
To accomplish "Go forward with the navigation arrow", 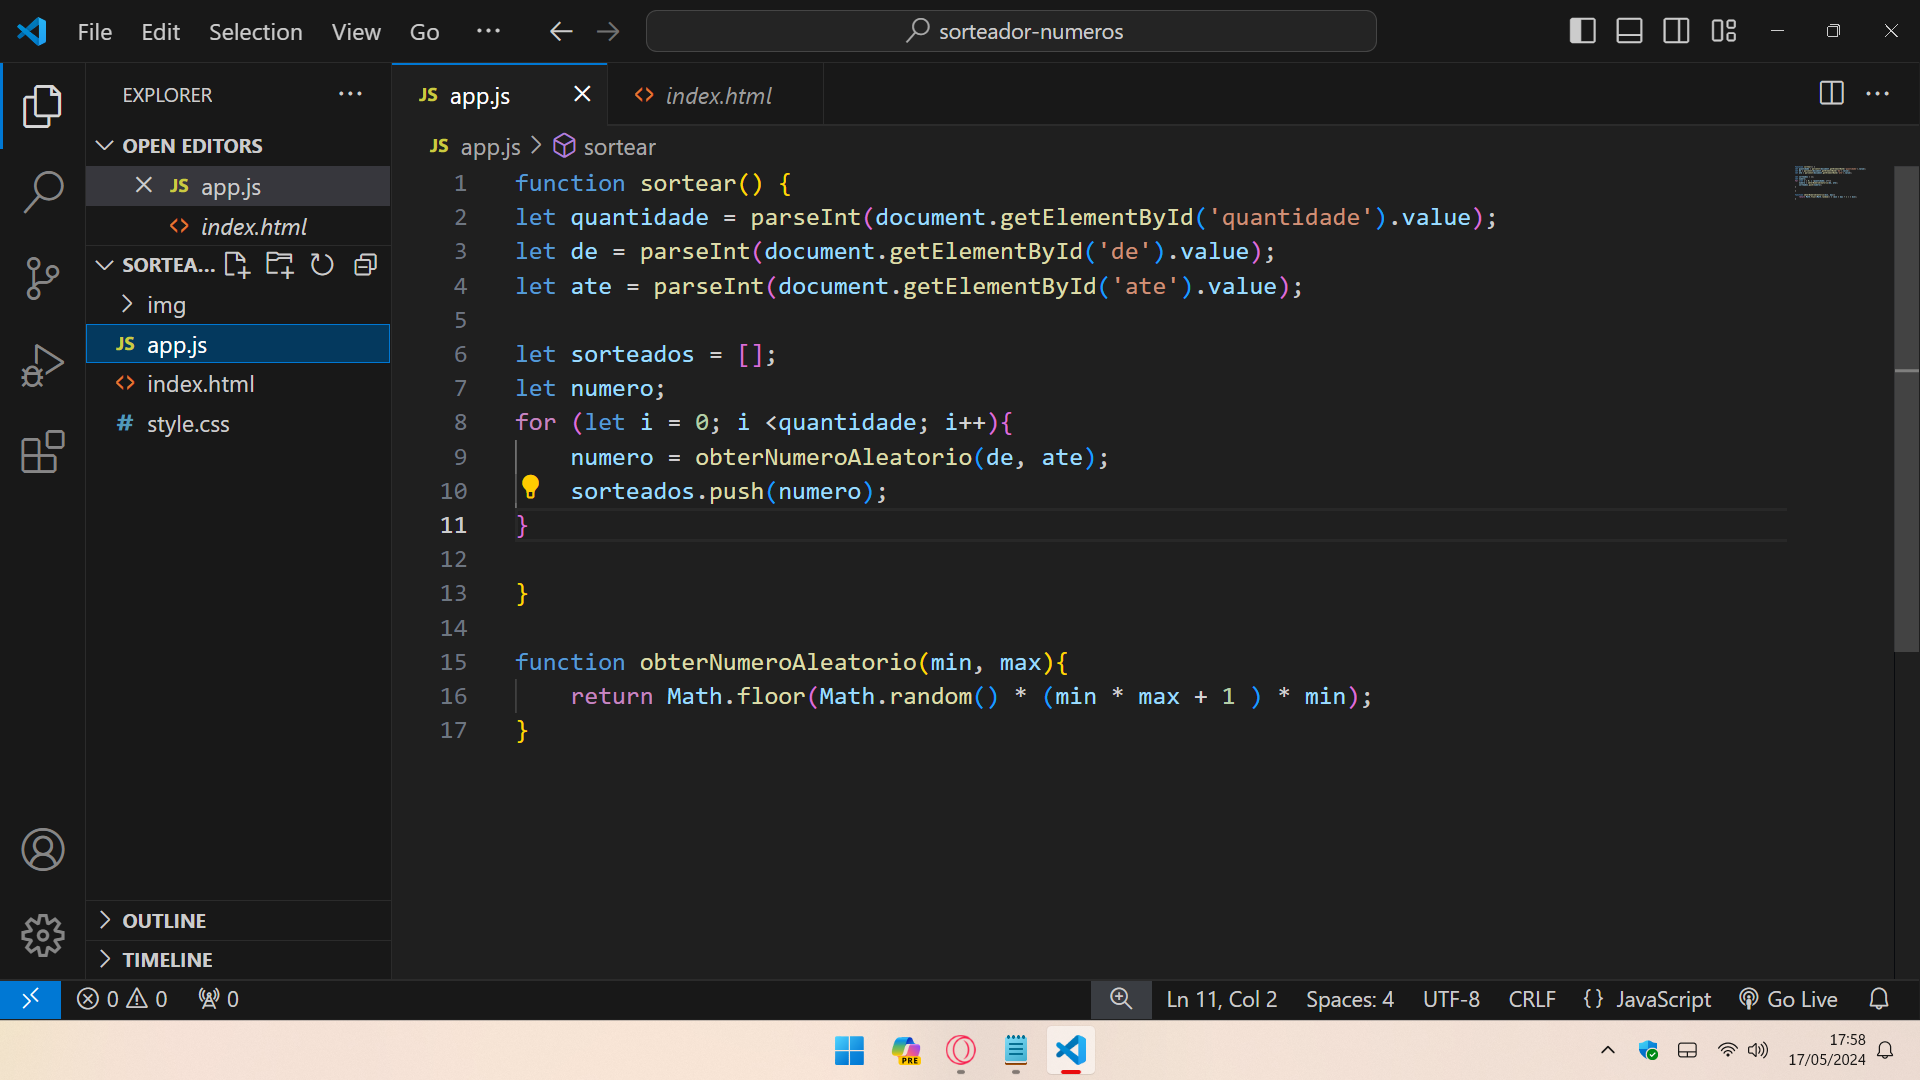I will pos(608,31).
